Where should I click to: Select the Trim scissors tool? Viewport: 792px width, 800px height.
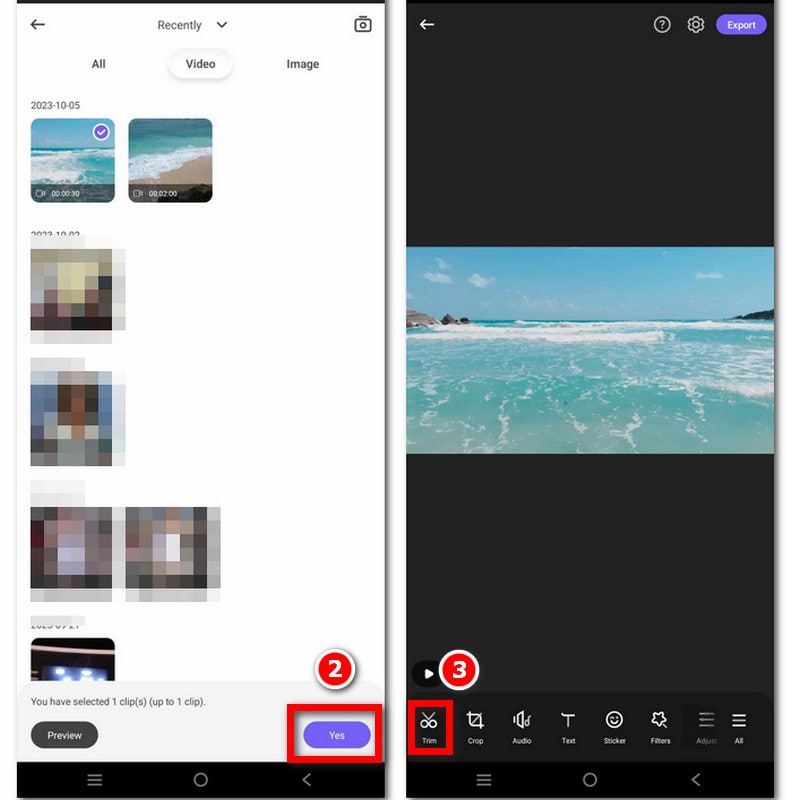pos(429,727)
